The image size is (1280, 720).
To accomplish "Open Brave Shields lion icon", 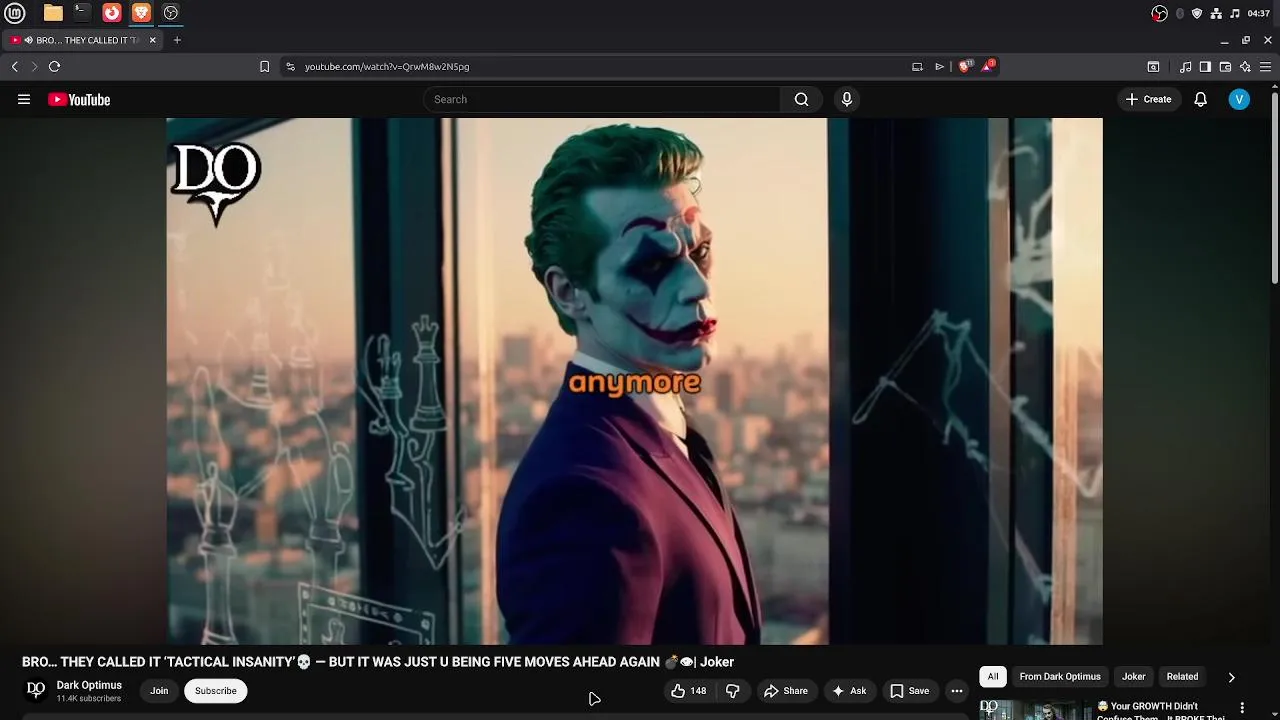I will 964,66.
